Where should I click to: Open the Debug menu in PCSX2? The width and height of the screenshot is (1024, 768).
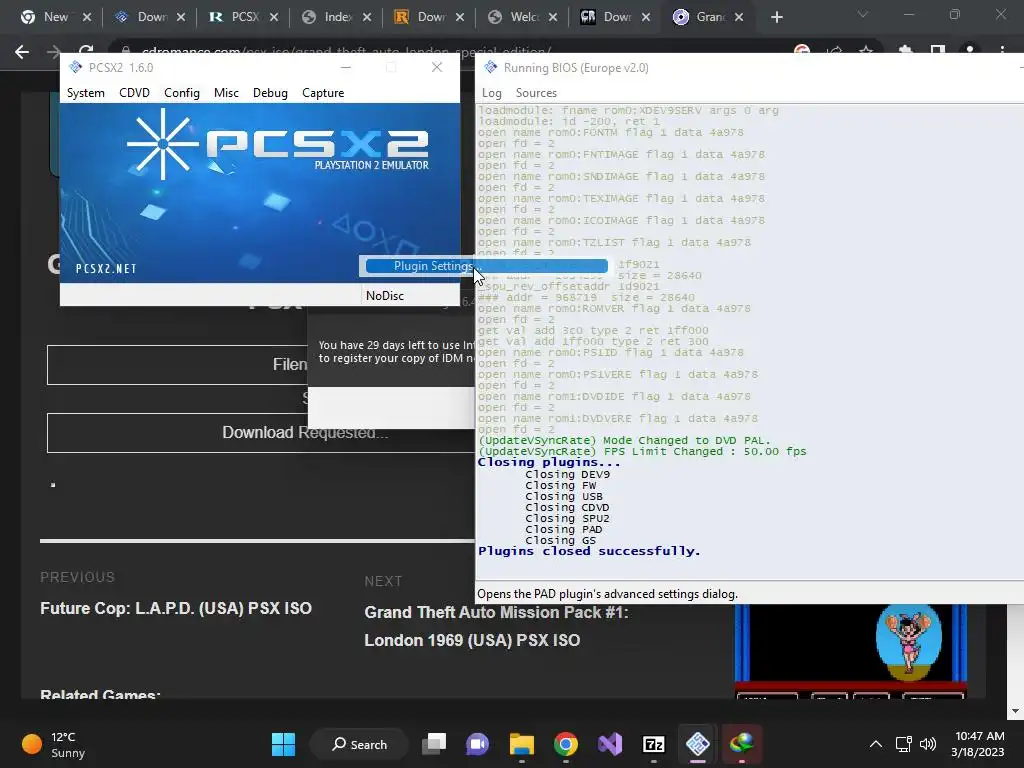(x=270, y=93)
